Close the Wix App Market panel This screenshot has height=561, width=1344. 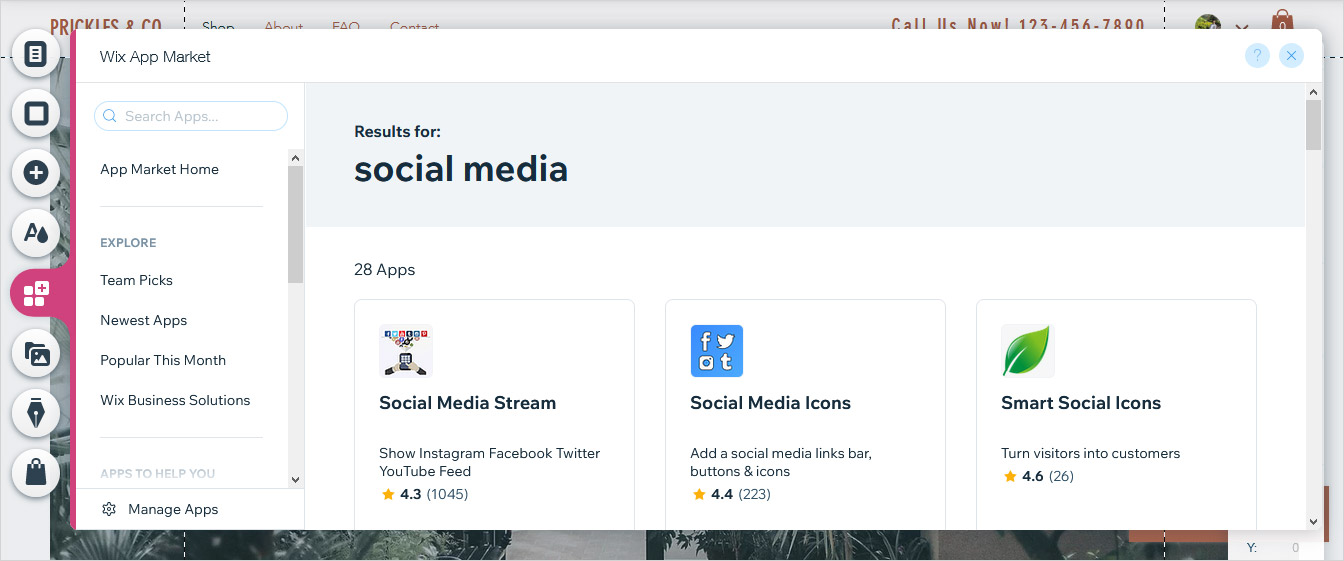coord(1291,56)
